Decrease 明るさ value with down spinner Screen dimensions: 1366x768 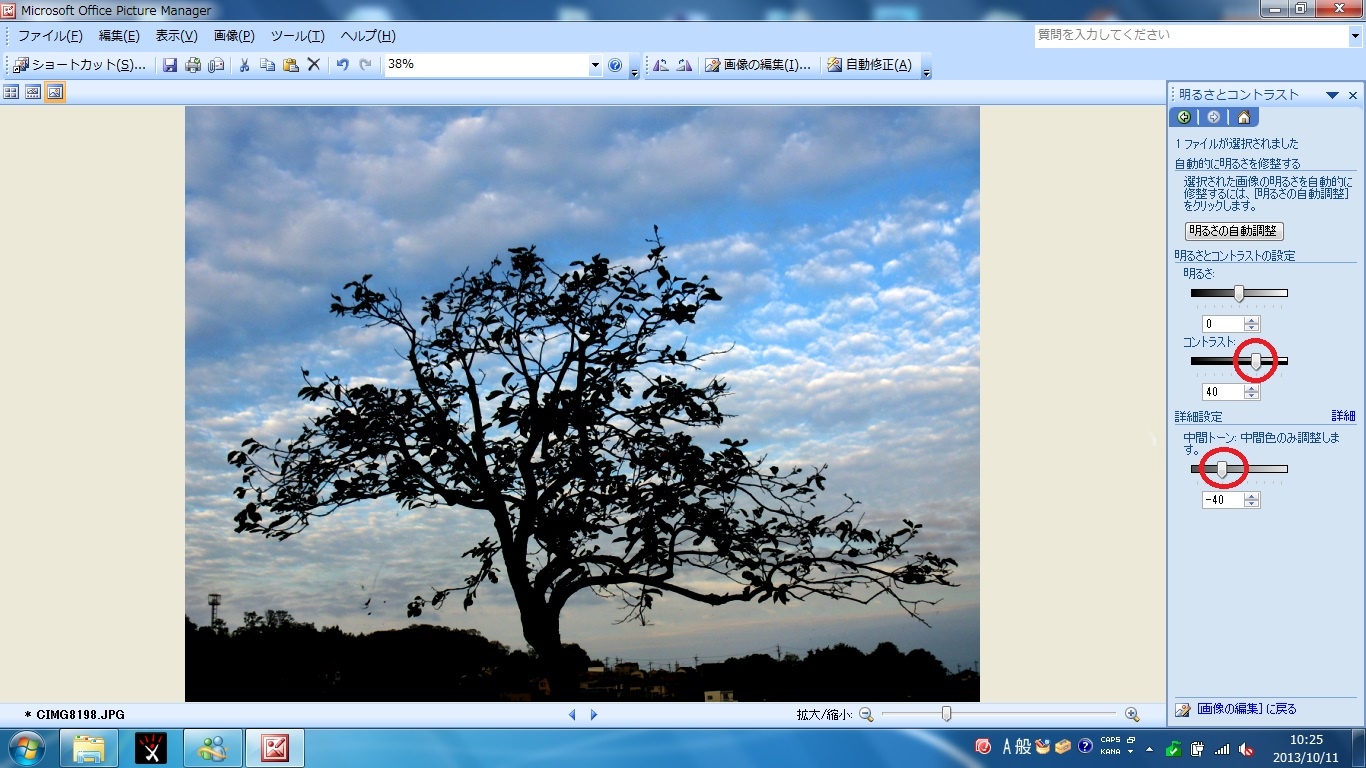(x=1252, y=328)
